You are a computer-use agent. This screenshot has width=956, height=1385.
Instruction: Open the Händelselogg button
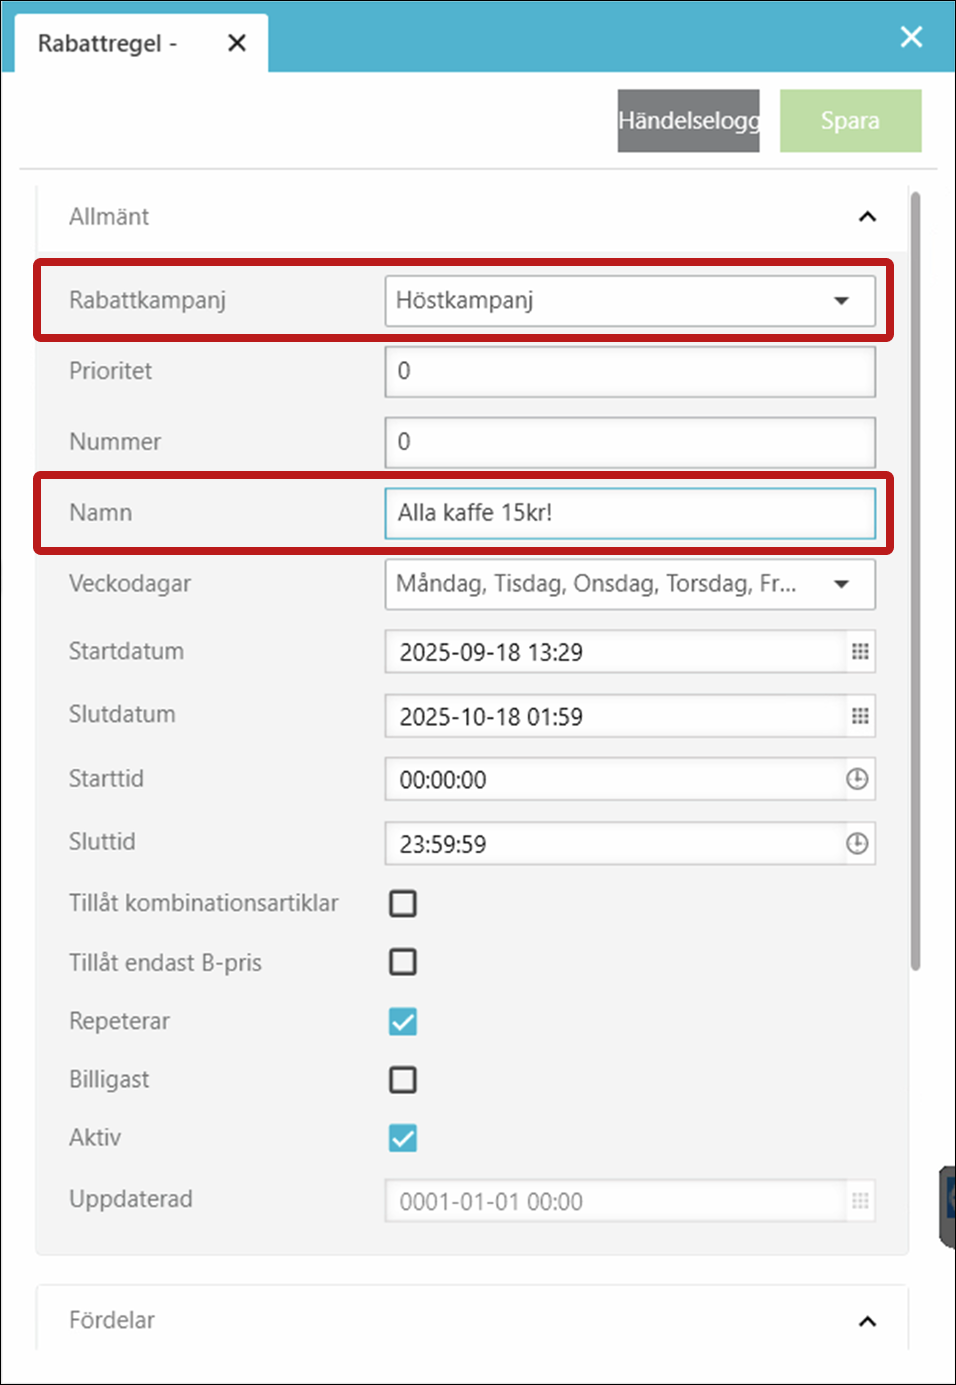(688, 121)
